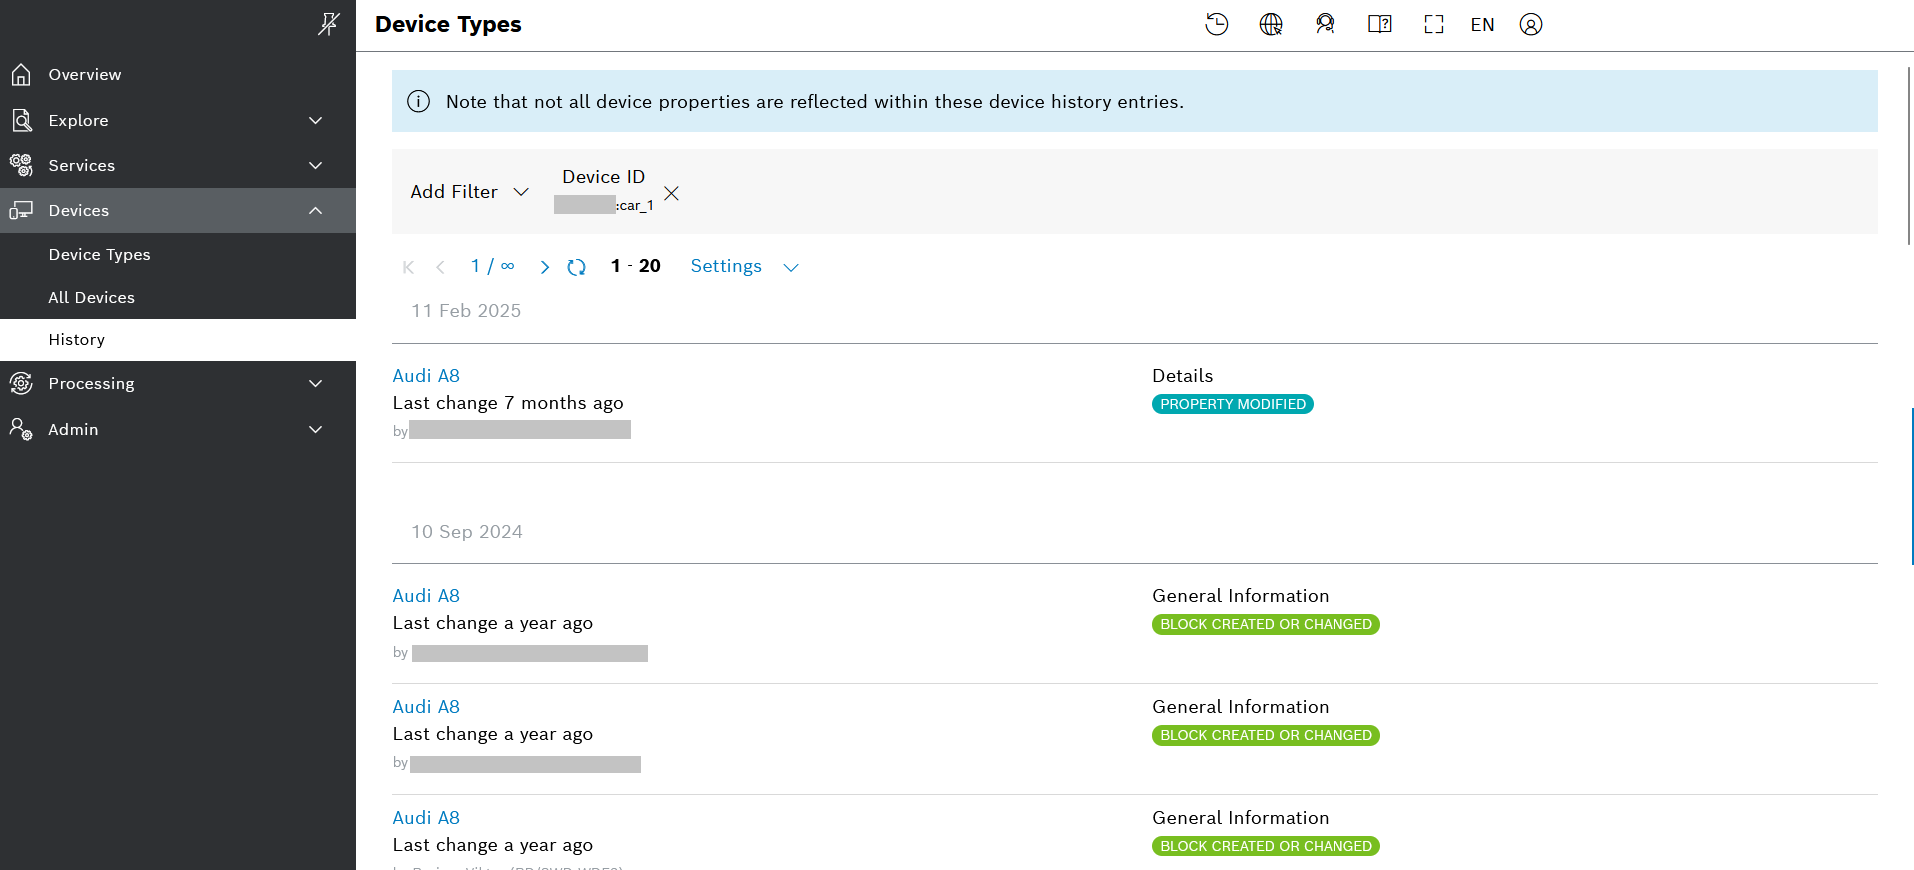
Task: Switch language using EN button
Action: [1482, 24]
